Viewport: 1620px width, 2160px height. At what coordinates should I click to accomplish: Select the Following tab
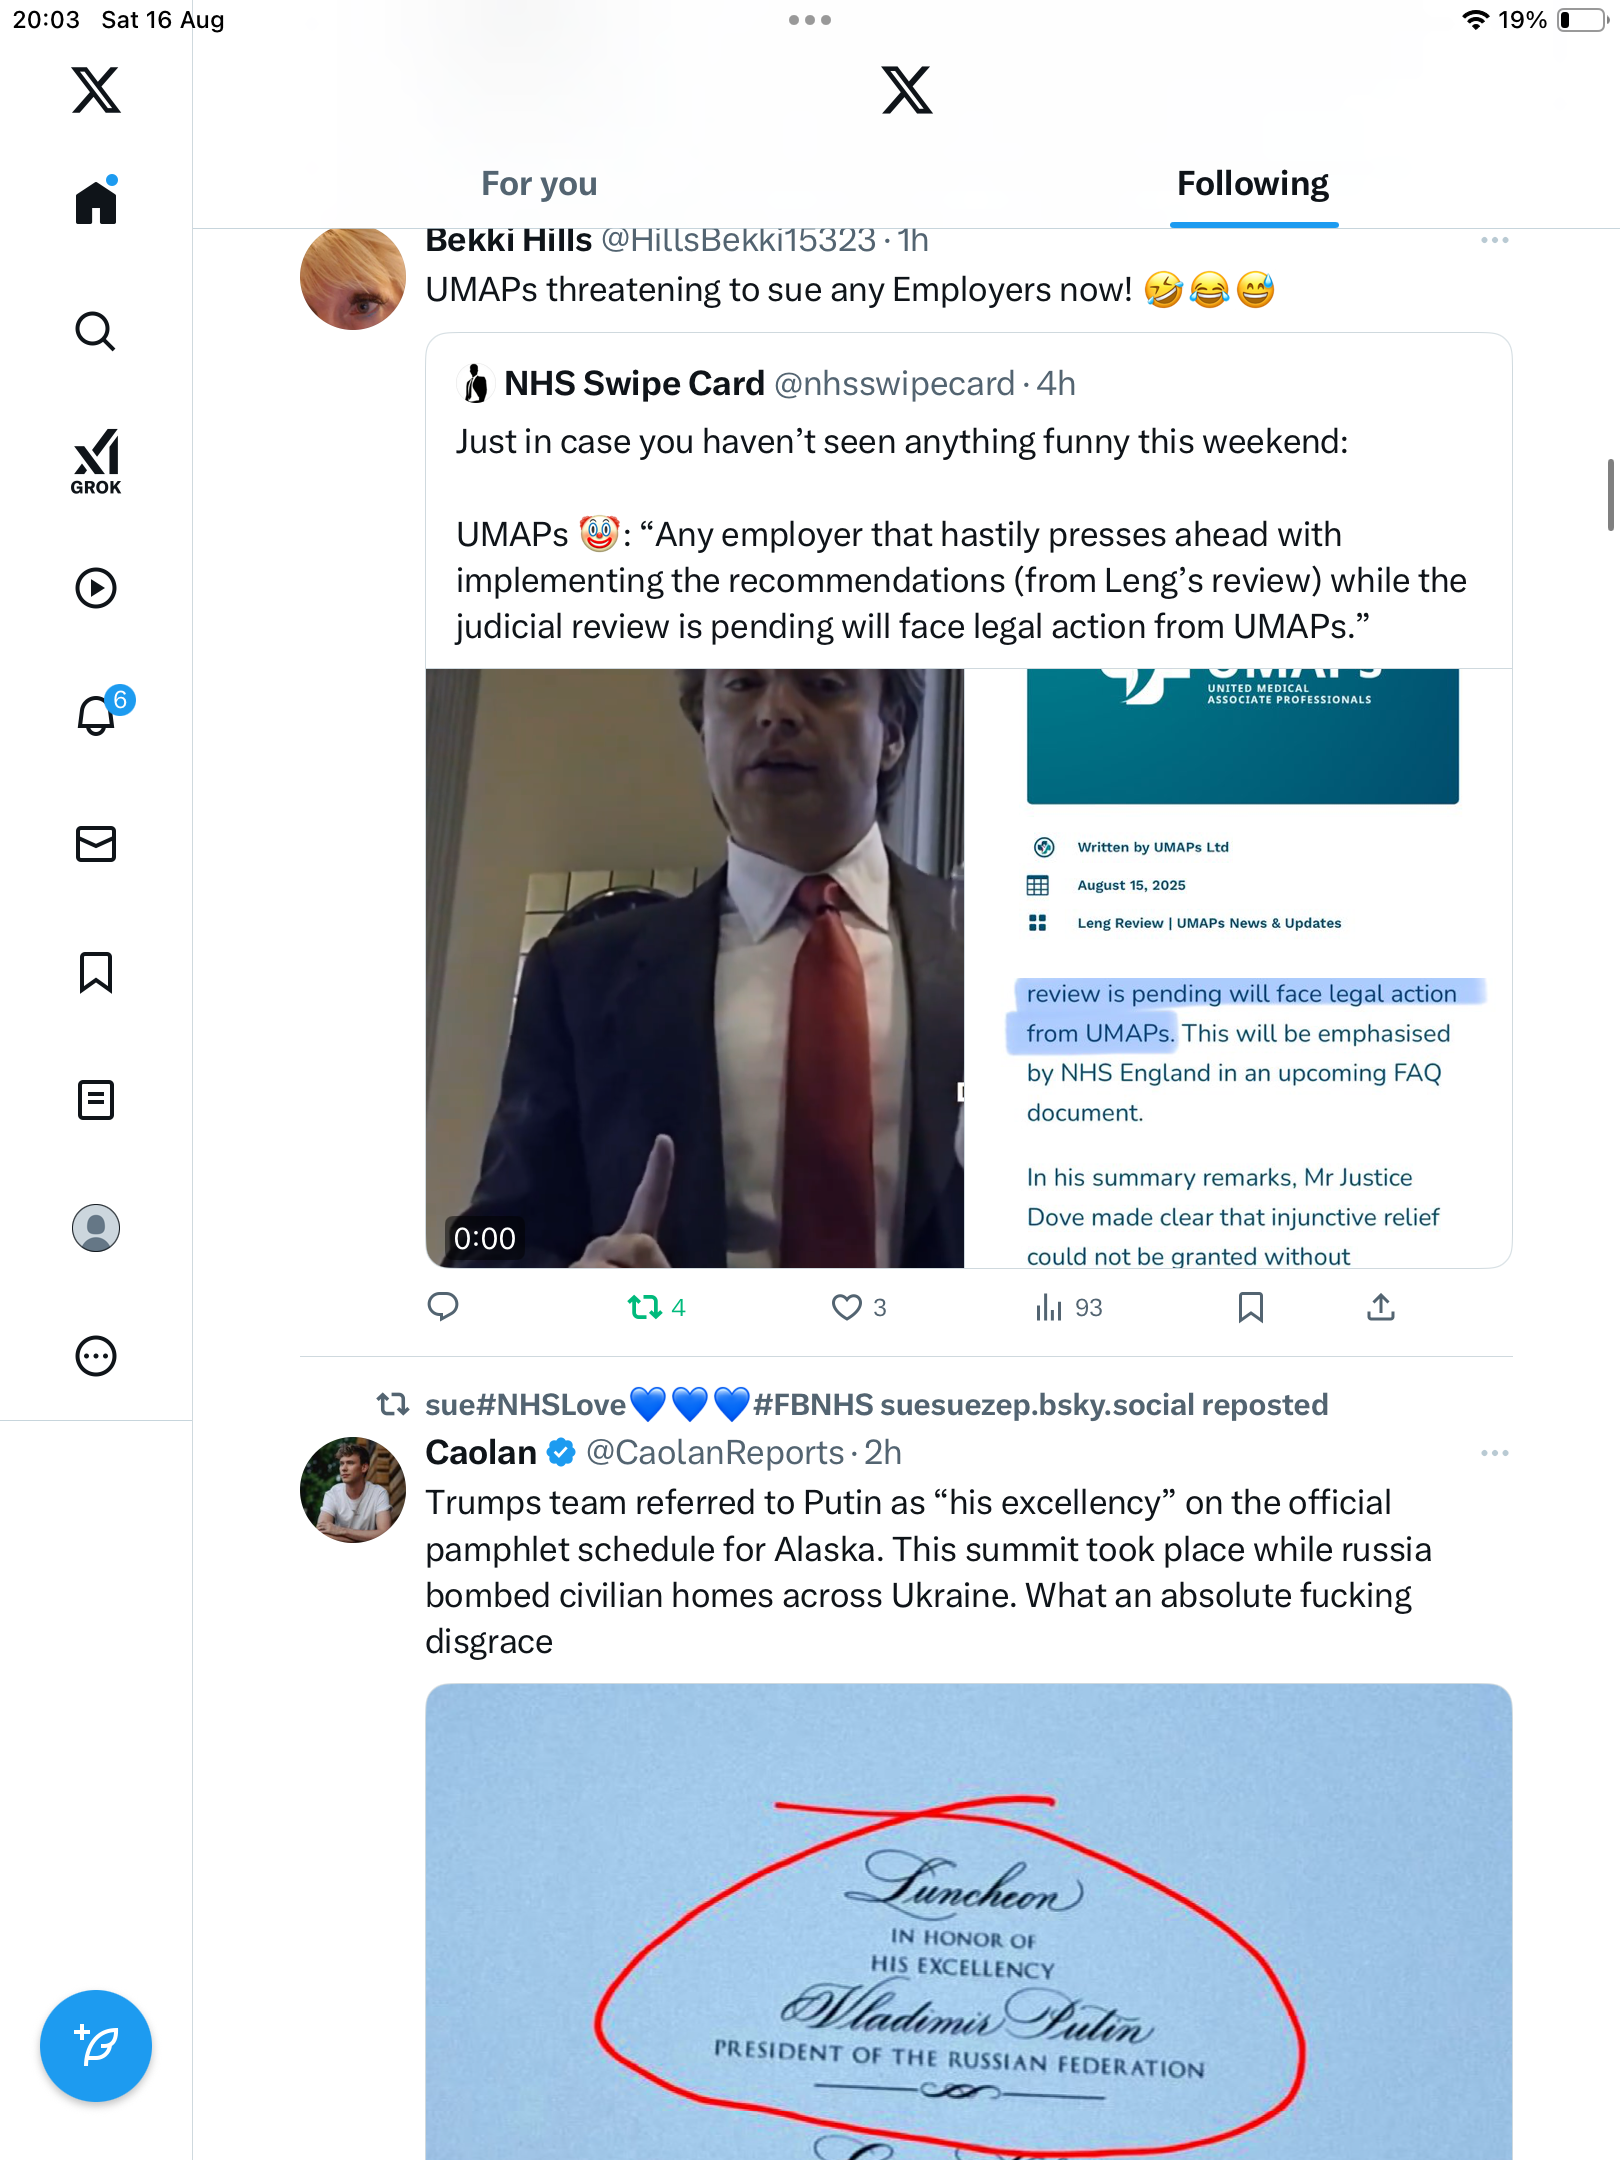[1252, 184]
